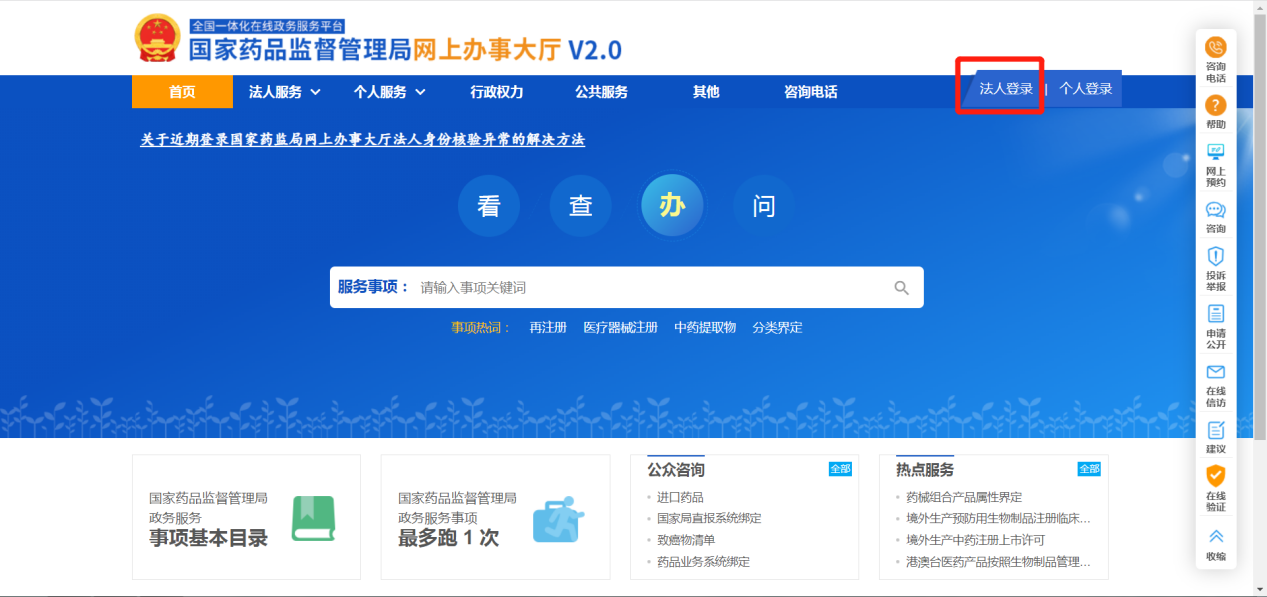The width and height of the screenshot is (1267, 597).
Task: Open 在线验证 shield check icon
Action: coord(1215,476)
